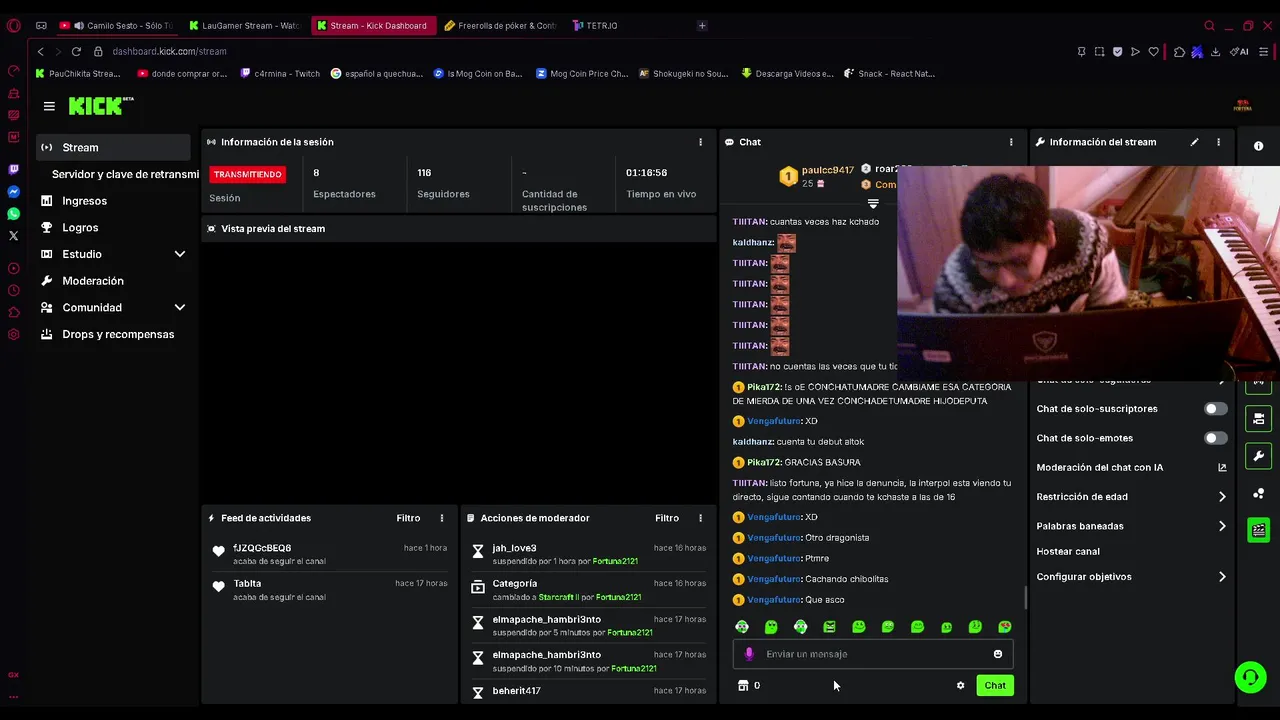The width and height of the screenshot is (1280, 720).
Task: Open WhatsApp in the Opera sidebar
Action: (13, 214)
